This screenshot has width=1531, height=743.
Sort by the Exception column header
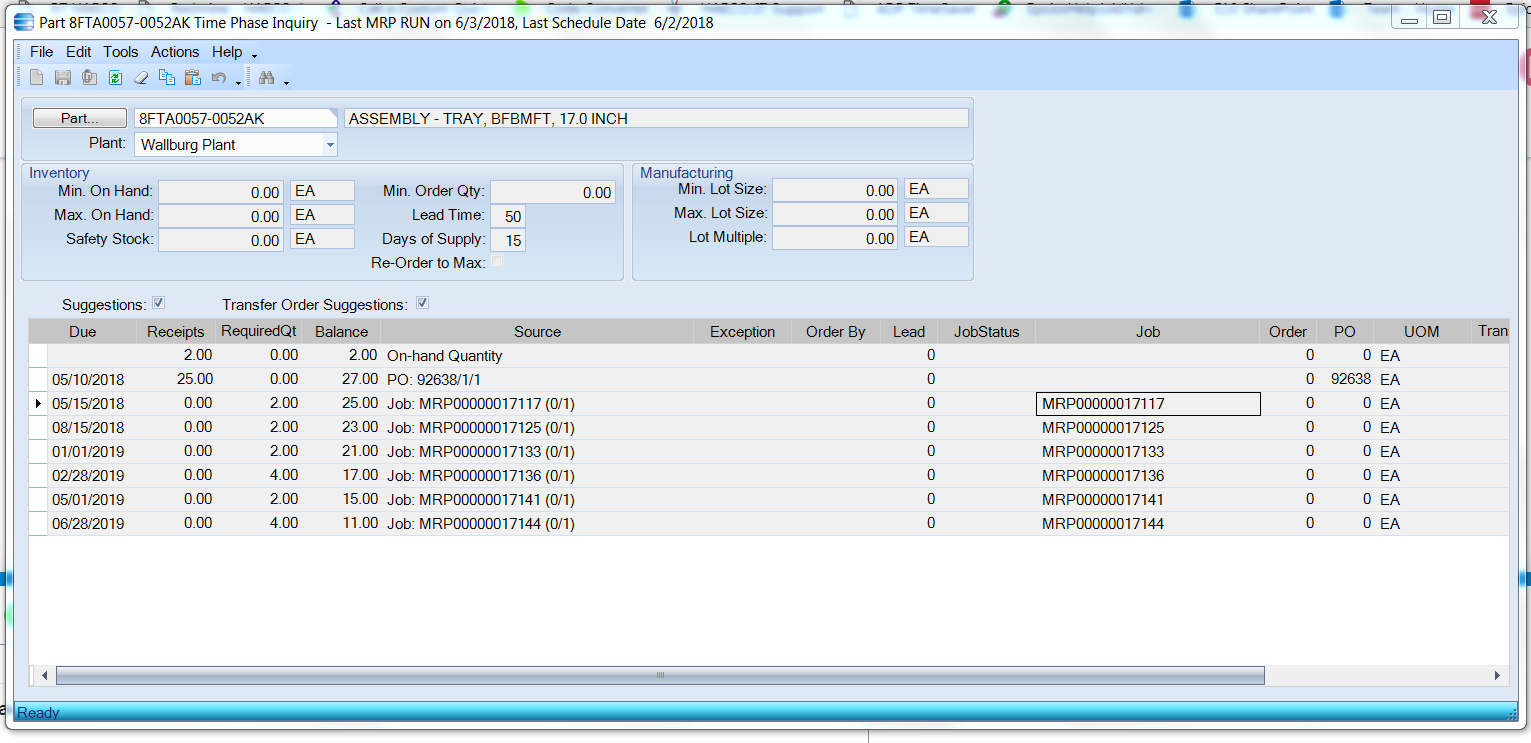[x=743, y=331]
